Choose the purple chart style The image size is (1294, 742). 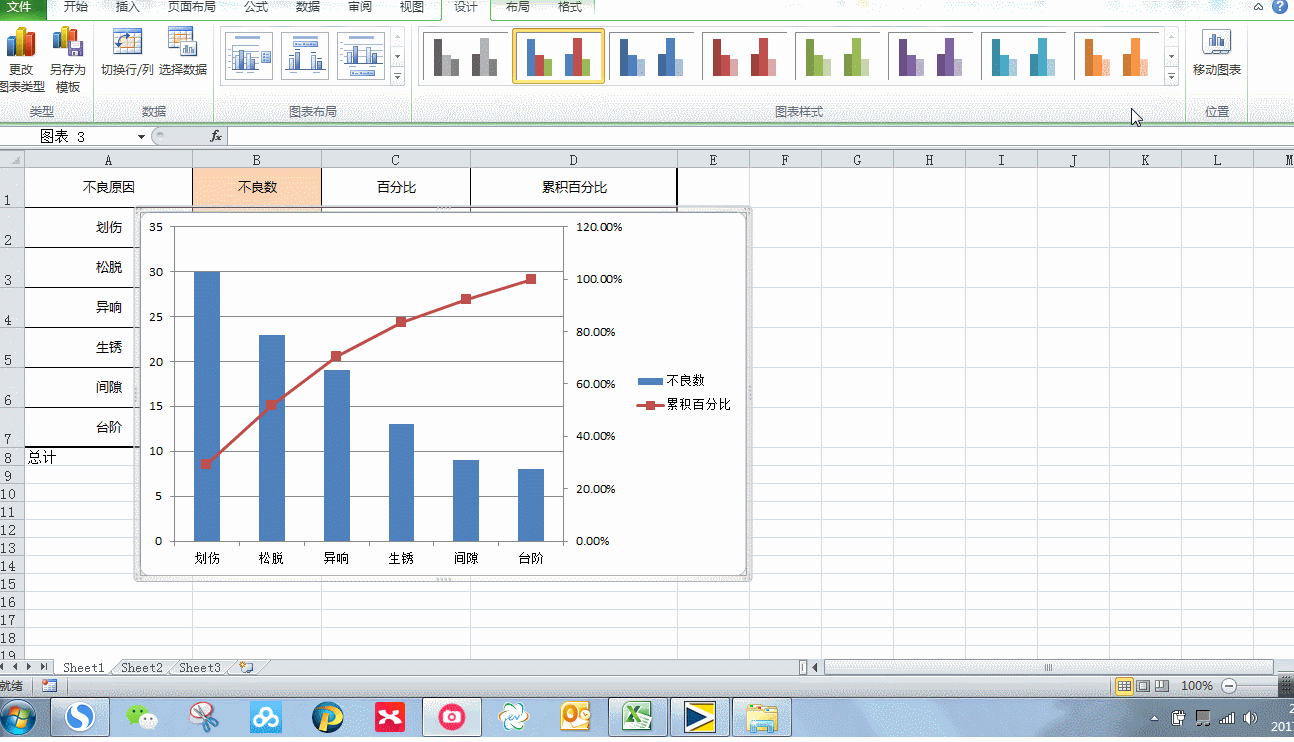pyautogui.click(x=931, y=56)
